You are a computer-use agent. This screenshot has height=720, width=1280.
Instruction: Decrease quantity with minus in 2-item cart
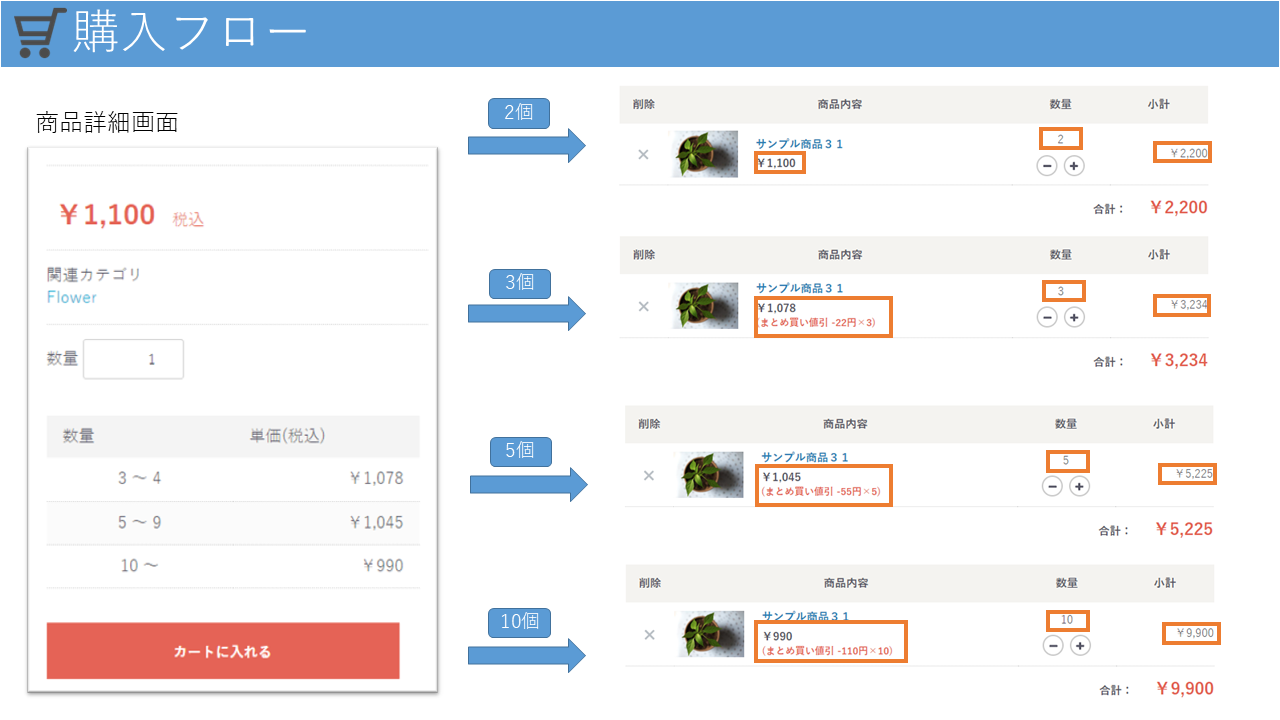[1047, 166]
